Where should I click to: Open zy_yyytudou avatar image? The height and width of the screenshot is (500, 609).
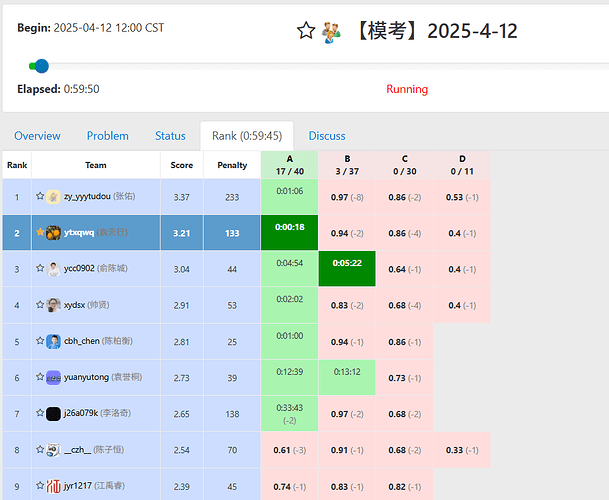click(x=53, y=197)
